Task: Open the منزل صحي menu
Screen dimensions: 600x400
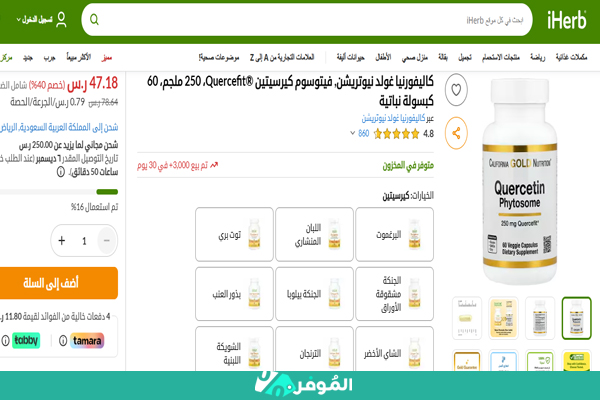Action: click(x=414, y=57)
